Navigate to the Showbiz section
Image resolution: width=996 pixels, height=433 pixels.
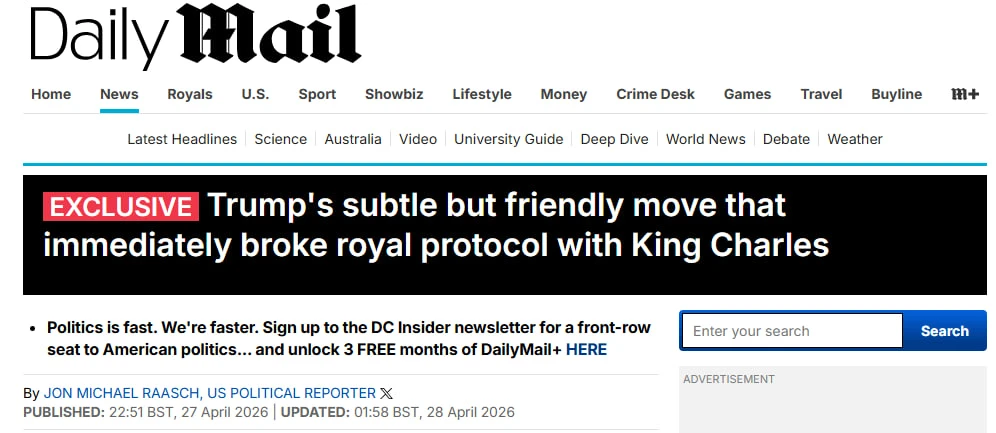point(394,94)
